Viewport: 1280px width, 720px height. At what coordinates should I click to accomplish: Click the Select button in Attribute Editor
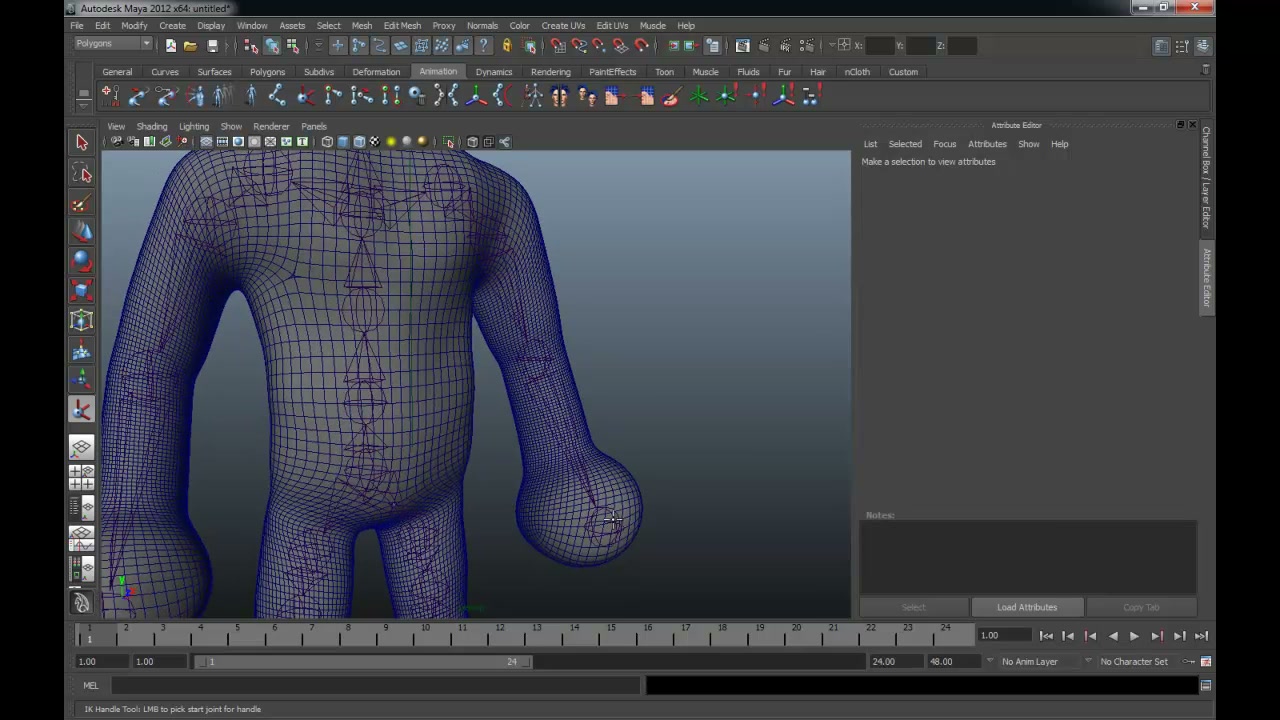tap(914, 607)
